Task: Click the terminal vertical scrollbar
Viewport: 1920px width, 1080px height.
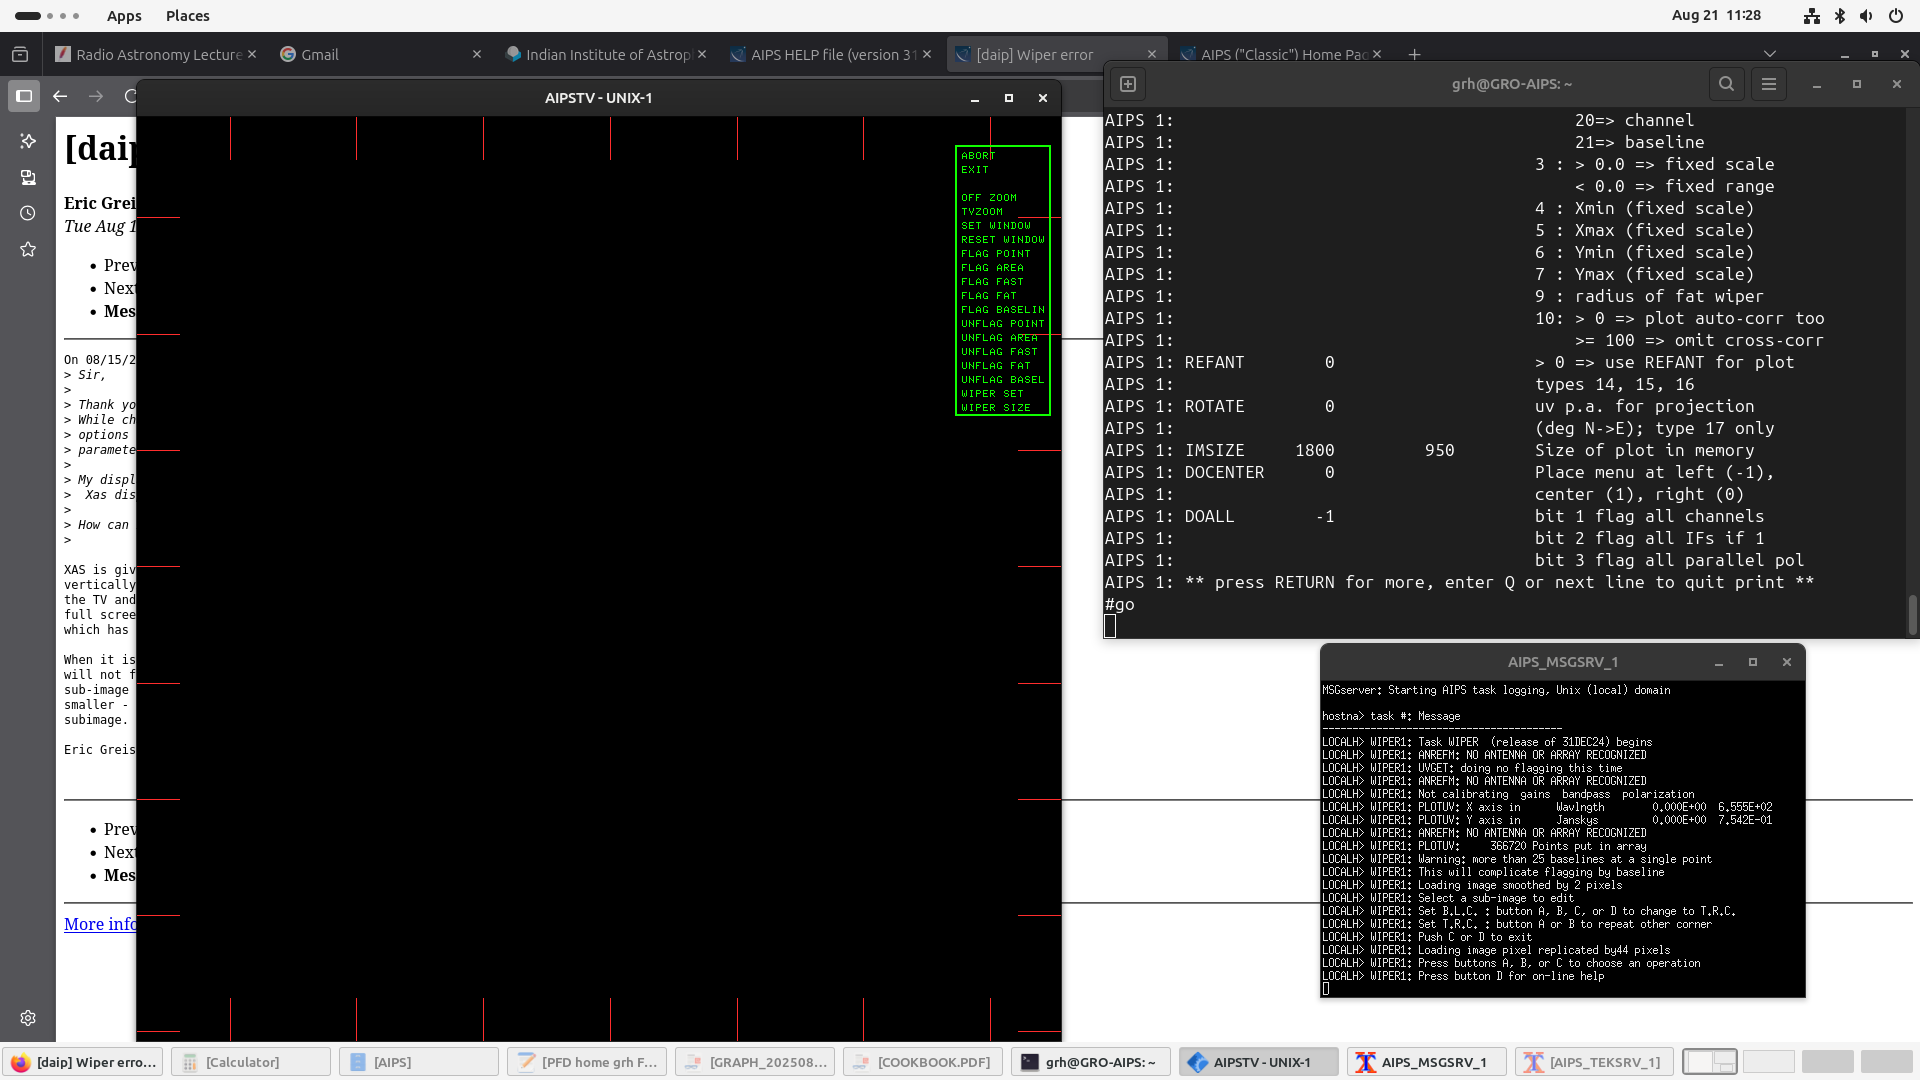Action: (x=1911, y=614)
